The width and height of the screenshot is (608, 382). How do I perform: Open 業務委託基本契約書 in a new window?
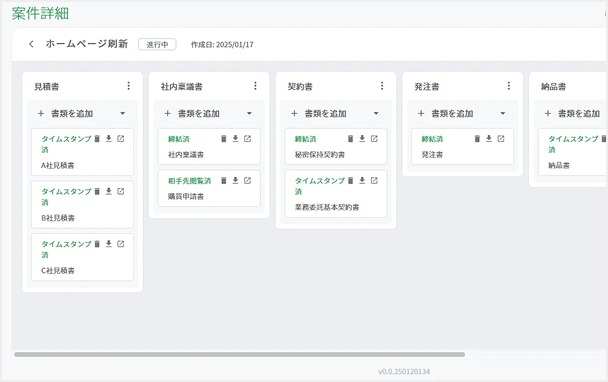(x=374, y=180)
